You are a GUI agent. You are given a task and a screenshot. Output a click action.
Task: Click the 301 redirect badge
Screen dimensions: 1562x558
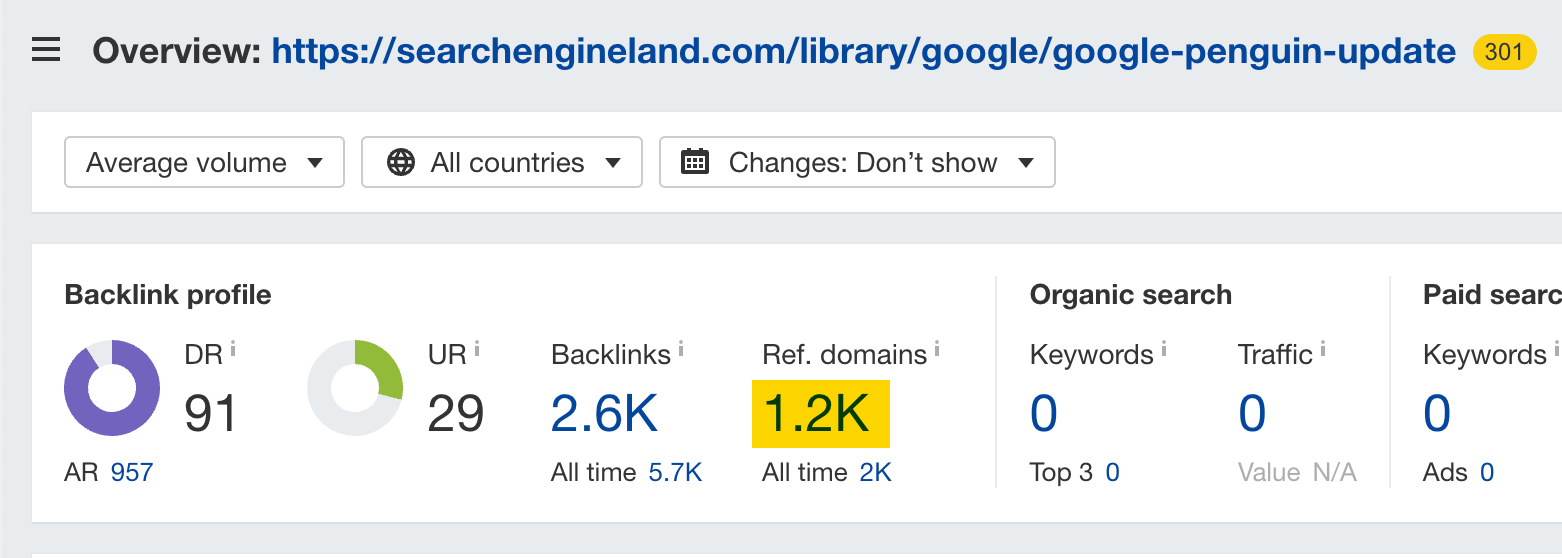point(1504,51)
